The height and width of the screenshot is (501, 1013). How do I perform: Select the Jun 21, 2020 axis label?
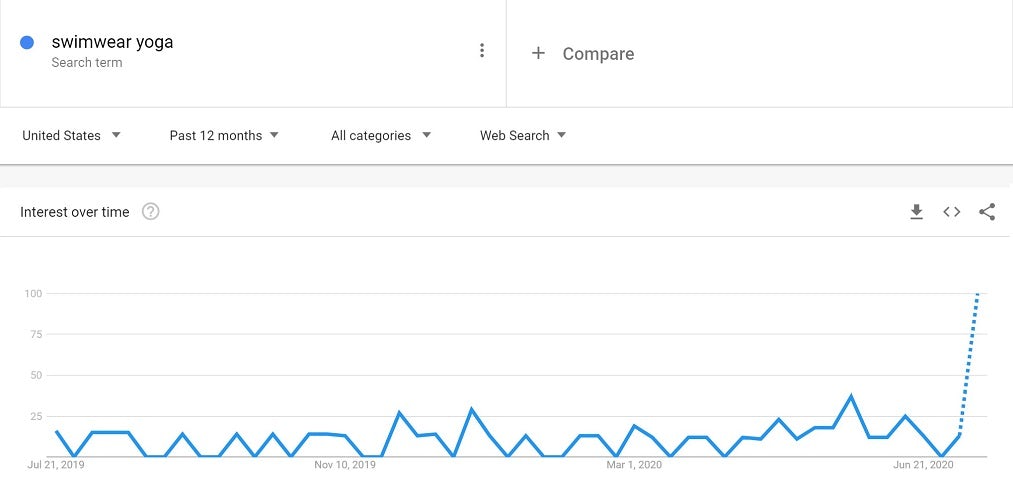(x=923, y=465)
